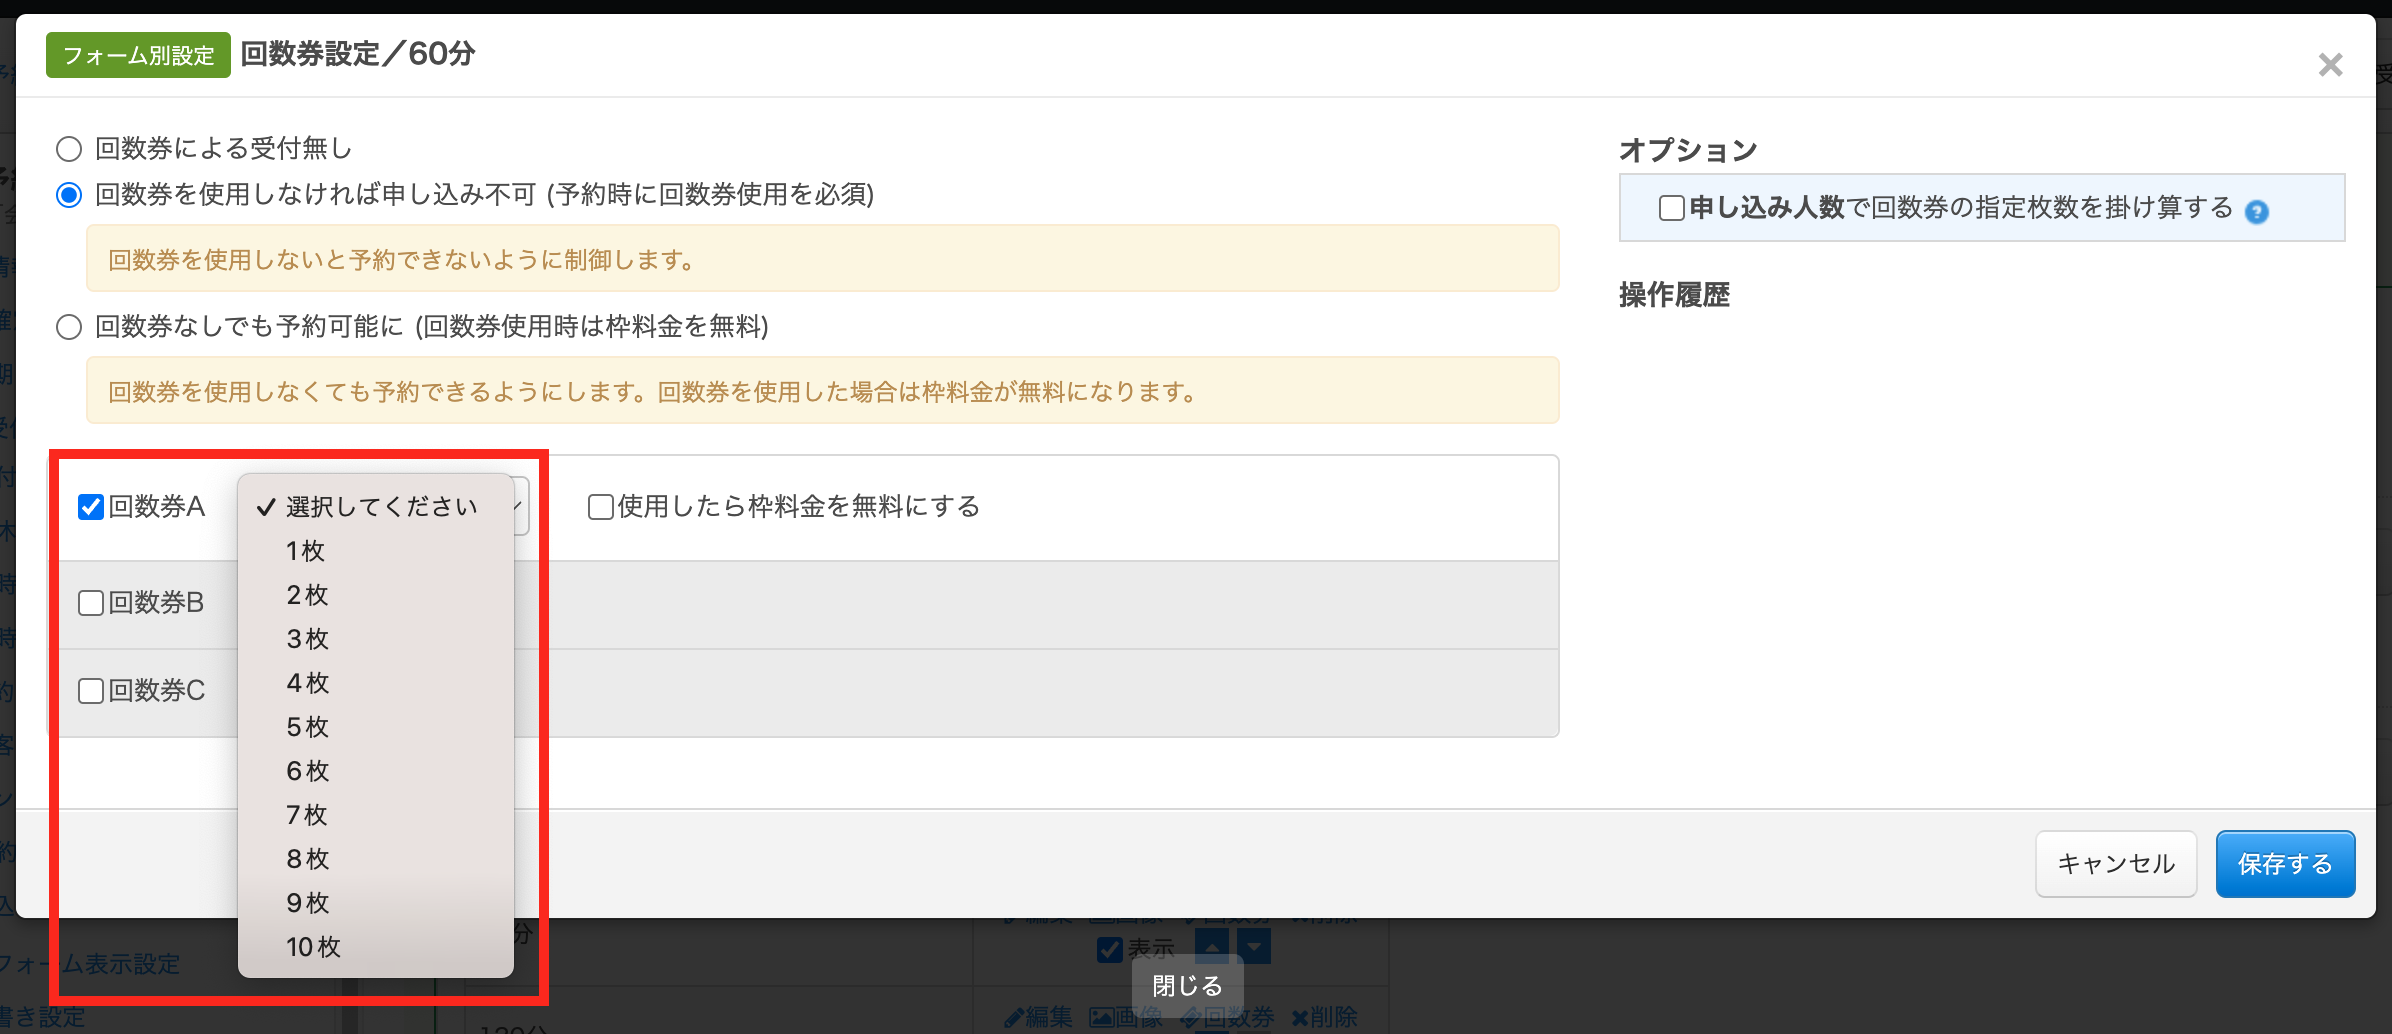Select the 回数券による受付無し radio button
2392x1034 pixels.
(69, 149)
